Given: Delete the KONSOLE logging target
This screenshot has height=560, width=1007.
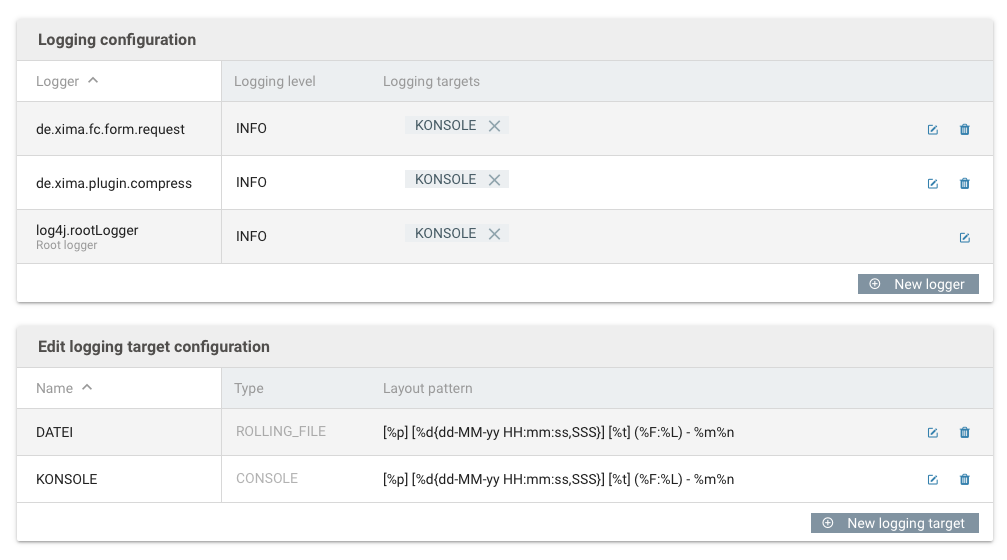Looking at the screenshot, I should click(965, 480).
